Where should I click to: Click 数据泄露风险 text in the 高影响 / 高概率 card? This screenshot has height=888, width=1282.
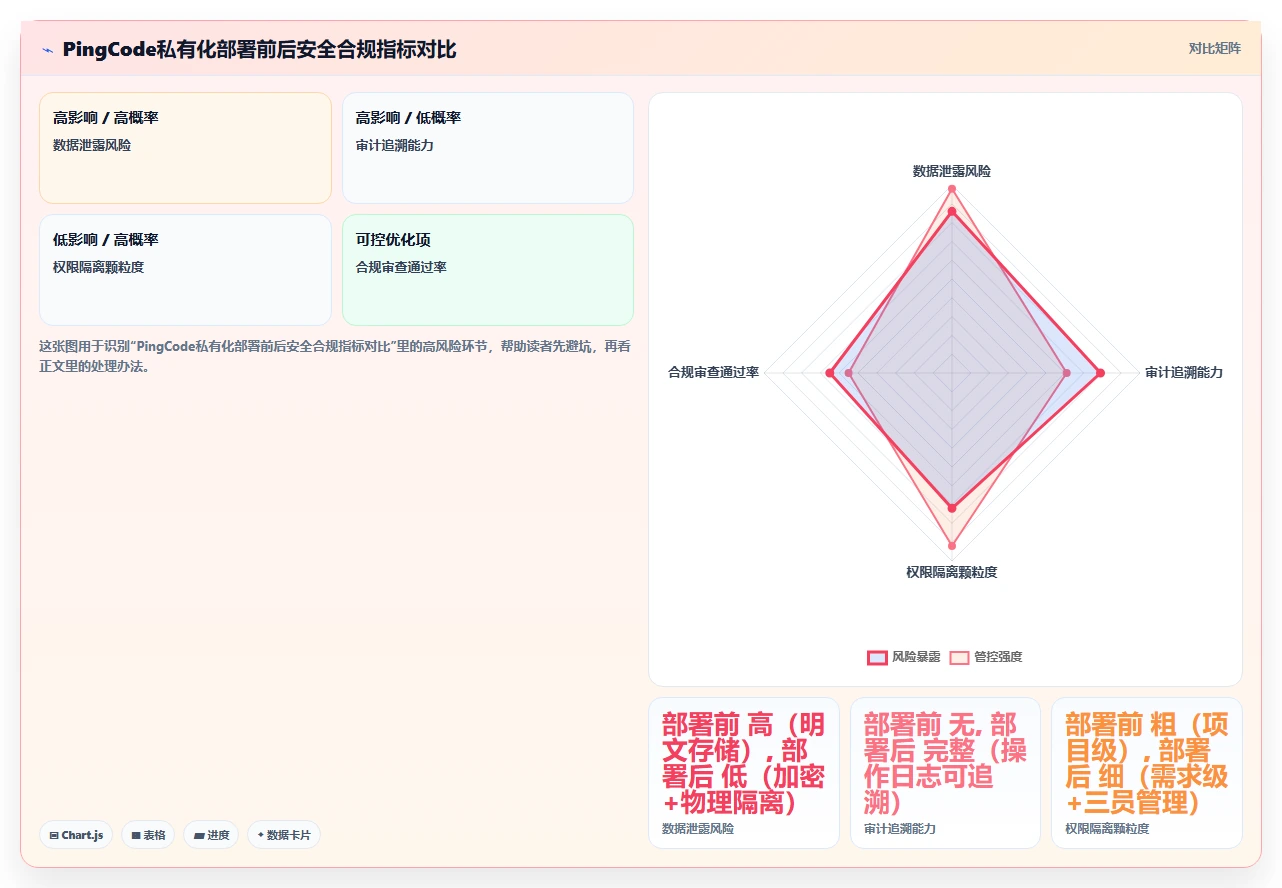click(92, 145)
